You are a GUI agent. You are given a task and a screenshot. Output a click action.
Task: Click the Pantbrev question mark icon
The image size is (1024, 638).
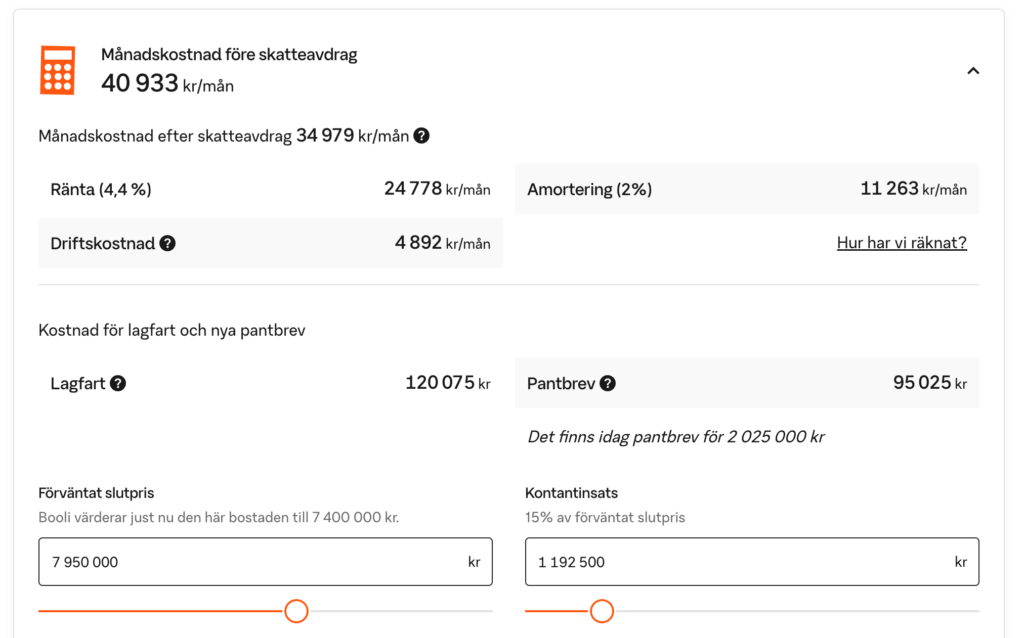607,383
